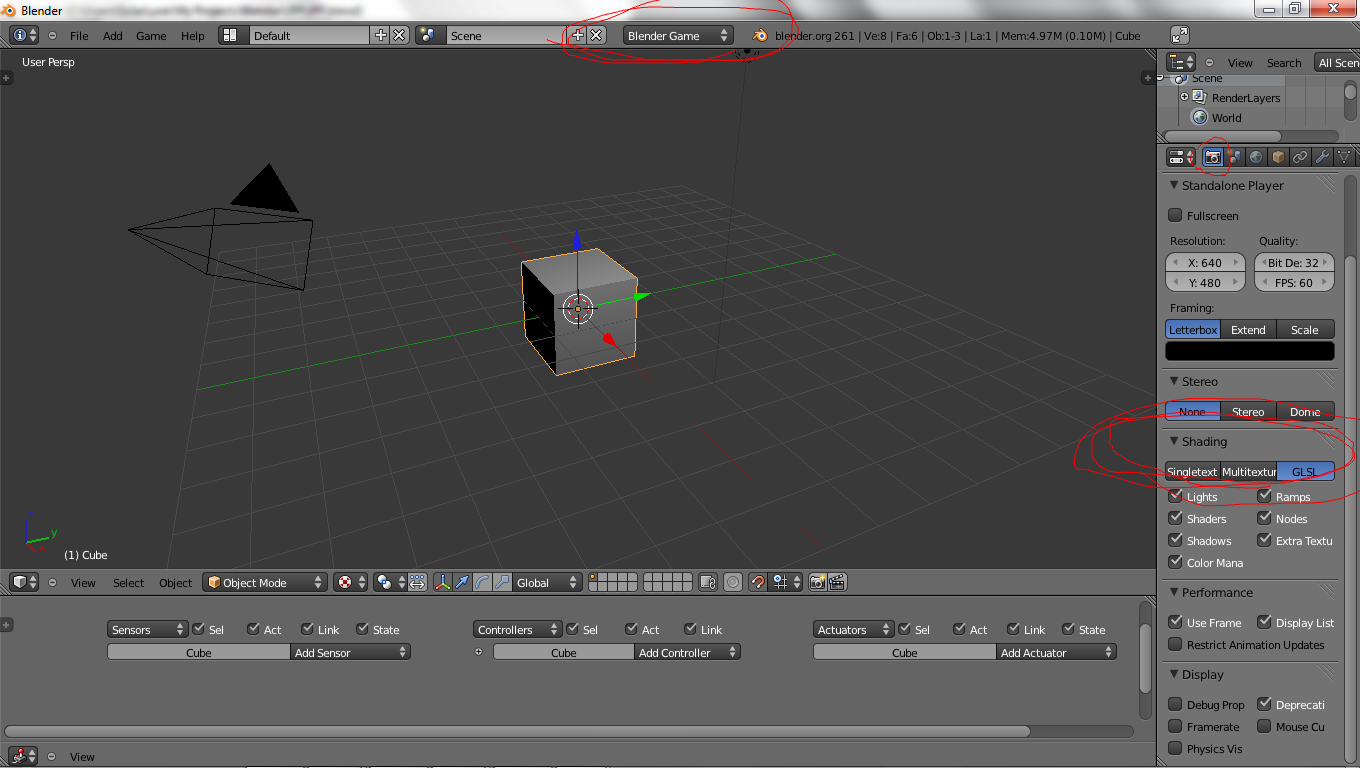Screen dimensions: 1360x768
Task: Click the OpenGL render animation clapper icon
Action: pyautogui.click(x=838, y=582)
